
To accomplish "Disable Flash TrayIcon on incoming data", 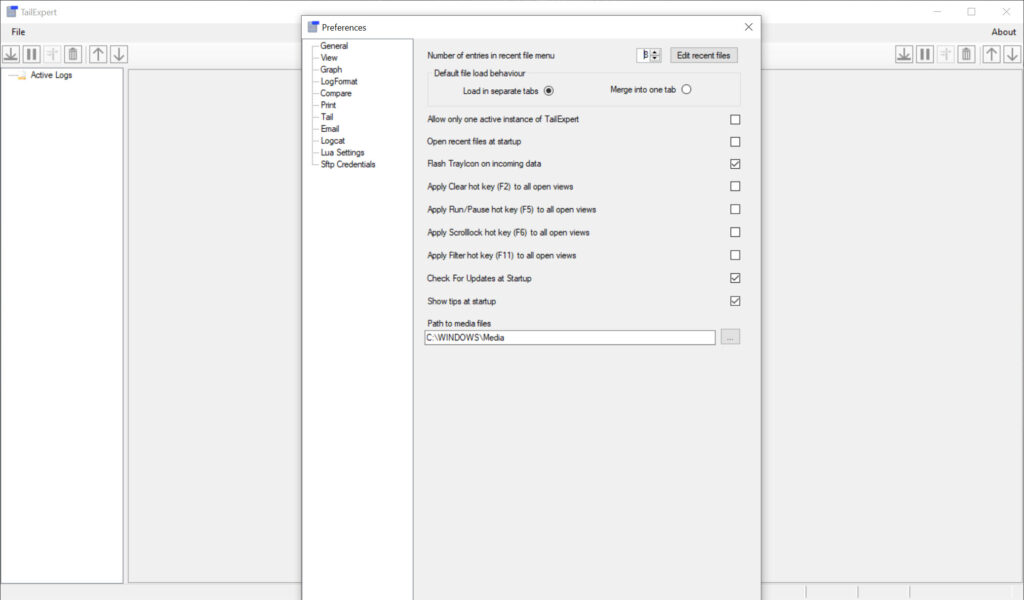I will pos(735,164).
